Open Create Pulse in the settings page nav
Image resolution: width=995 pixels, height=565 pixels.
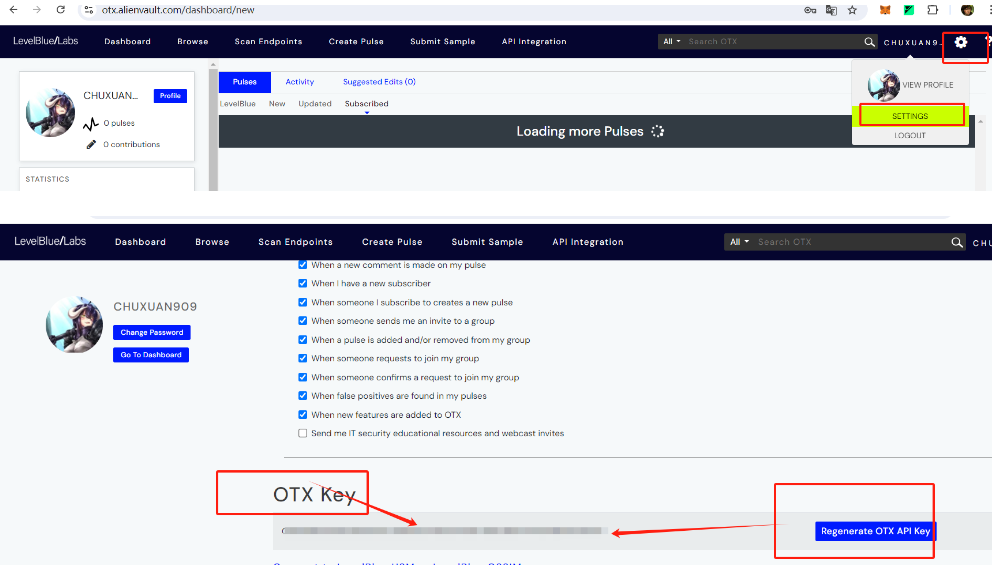pyautogui.click(x=392, y=242)
